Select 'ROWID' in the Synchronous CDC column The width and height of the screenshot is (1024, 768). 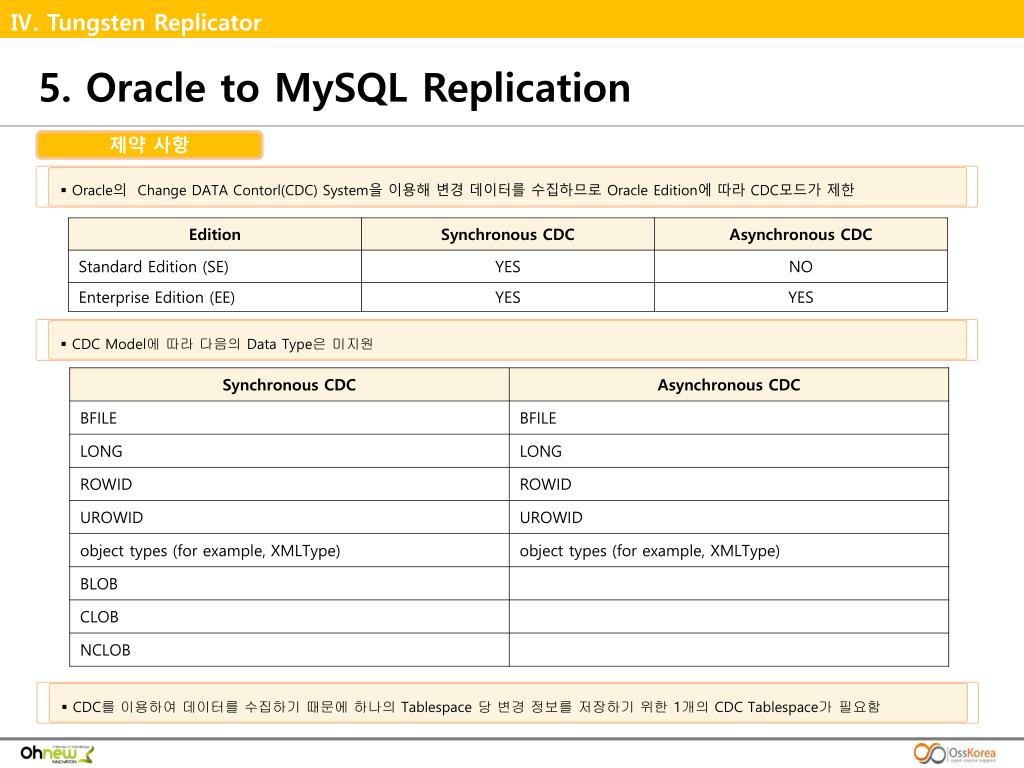pyautogui.click(x=289, y=485)
